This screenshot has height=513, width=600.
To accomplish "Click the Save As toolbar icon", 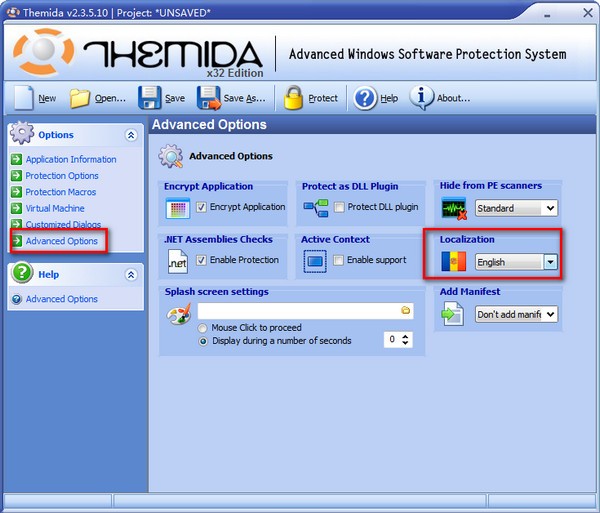I will tap(209, 98).
